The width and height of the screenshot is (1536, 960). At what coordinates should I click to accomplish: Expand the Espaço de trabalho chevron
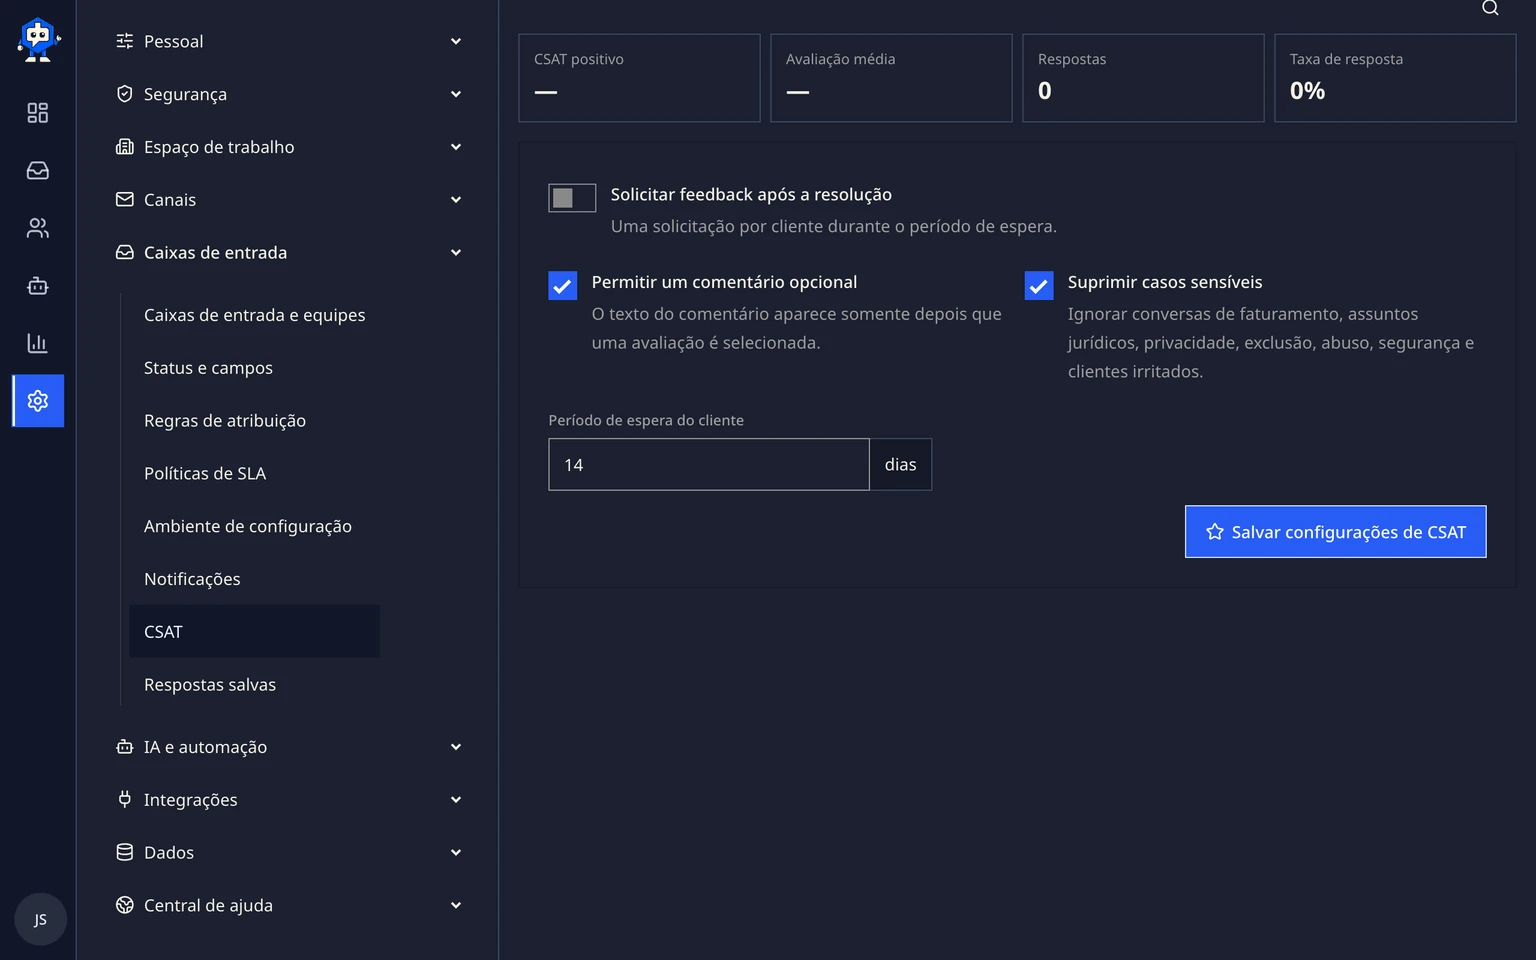(x=456, y=147)
